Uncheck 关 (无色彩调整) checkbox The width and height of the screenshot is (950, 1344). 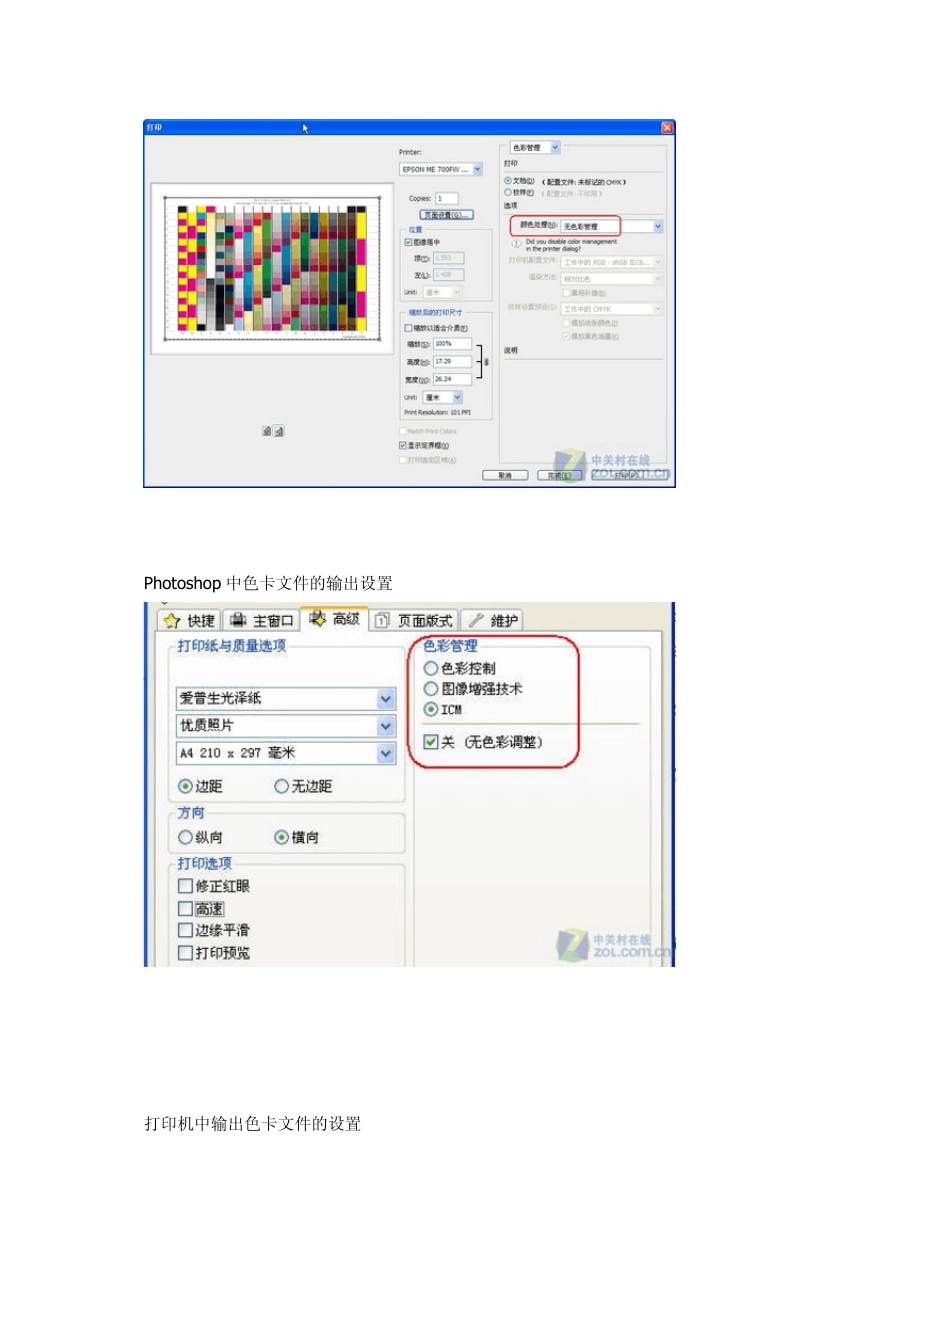tap(431, 742)
